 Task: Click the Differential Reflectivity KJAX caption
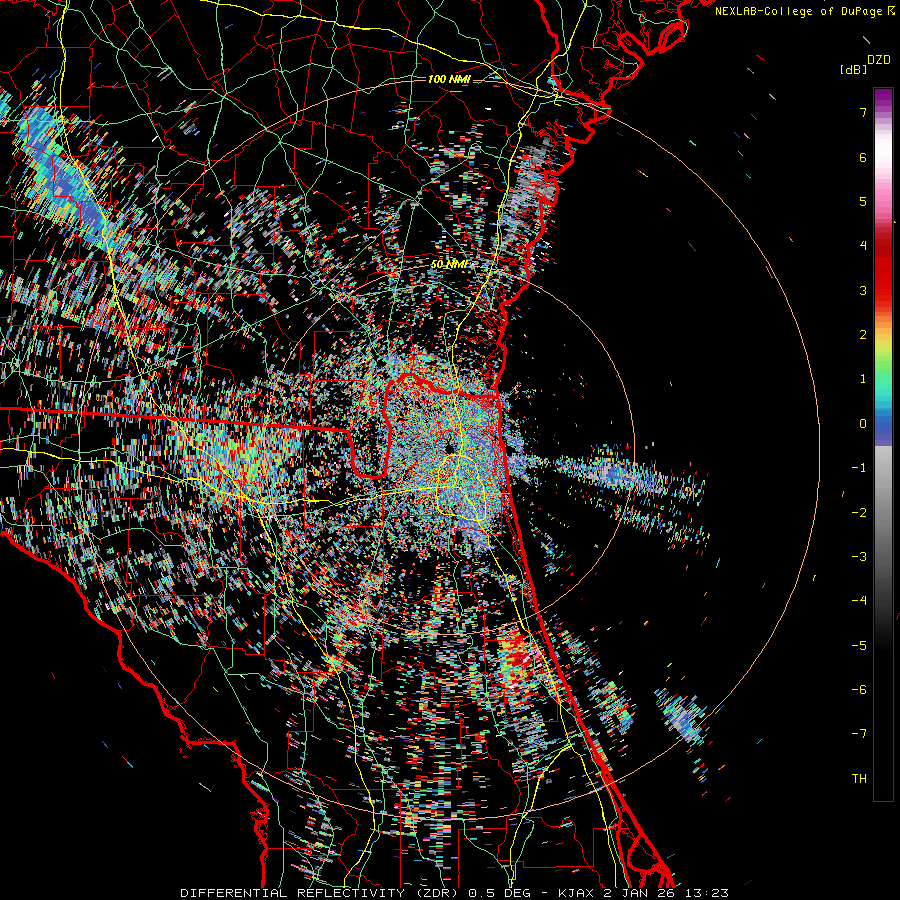coord(454,893)
